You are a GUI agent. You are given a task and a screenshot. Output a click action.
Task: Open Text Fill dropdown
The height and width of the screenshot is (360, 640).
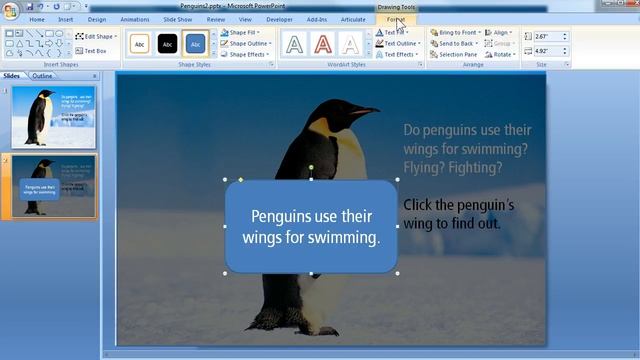[x=392, y=32]
